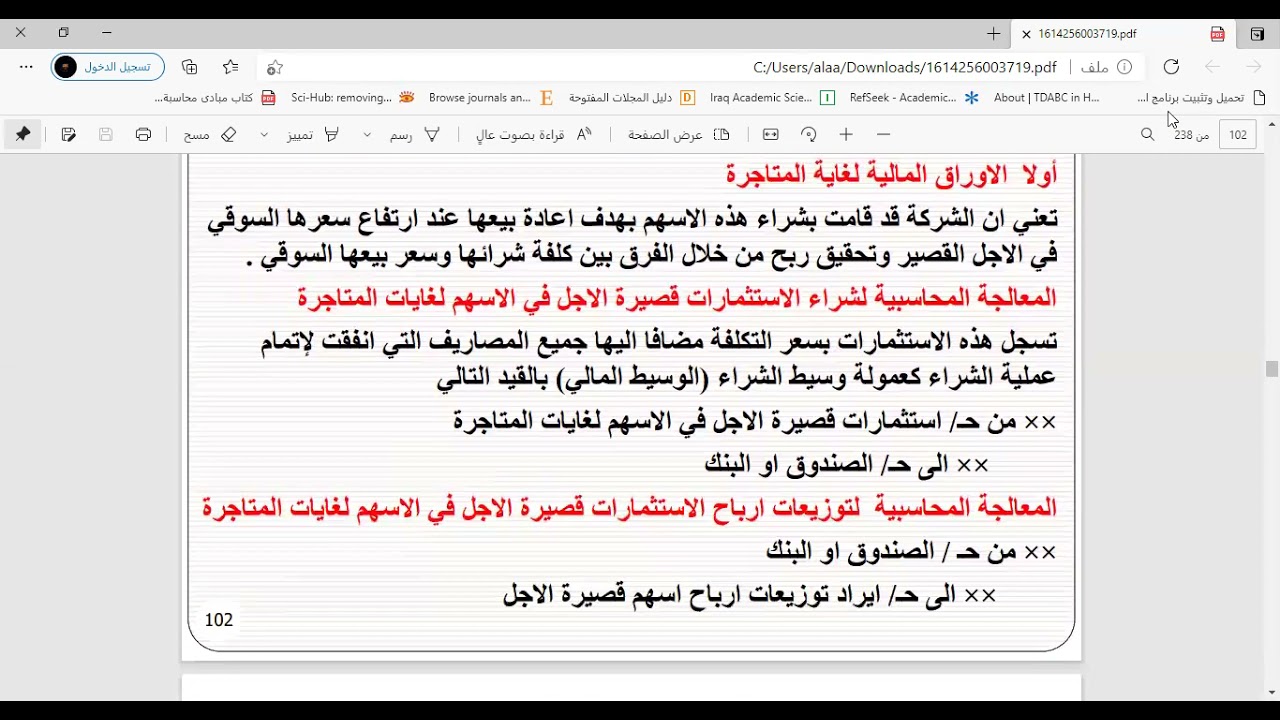Select the eraser tool (مسح)
The image size is (1280, 720).
210,134
